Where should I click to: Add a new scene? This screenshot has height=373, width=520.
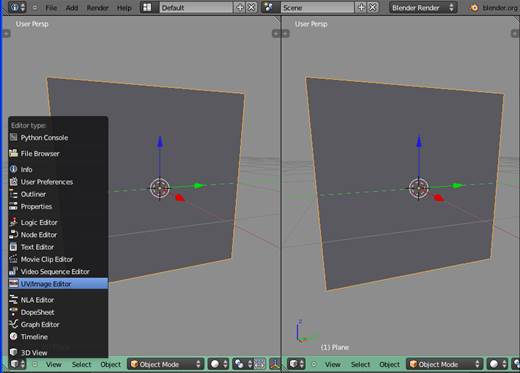[x=361, y=7]
